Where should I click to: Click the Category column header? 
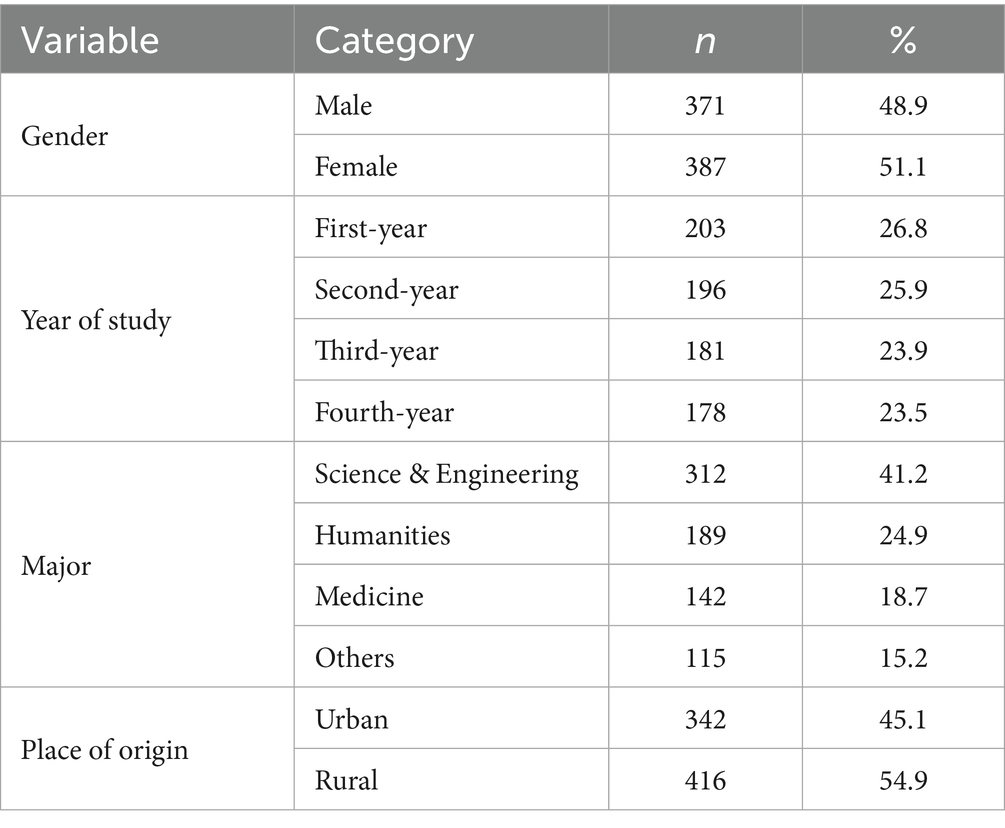[394, 40]
